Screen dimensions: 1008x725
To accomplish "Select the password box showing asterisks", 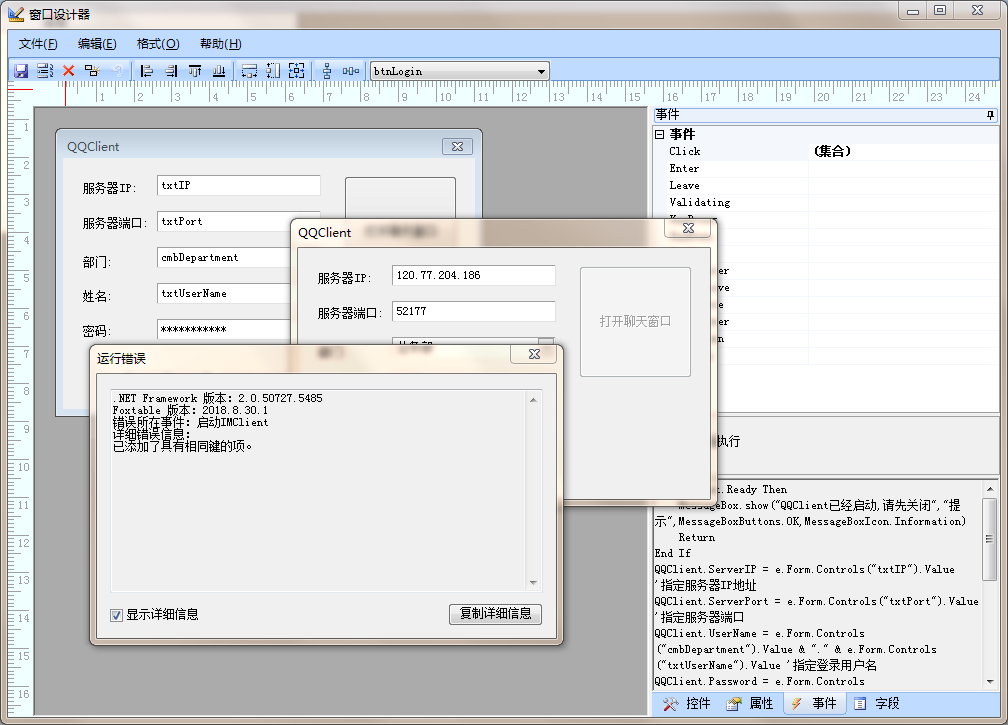I will [224, 329].
